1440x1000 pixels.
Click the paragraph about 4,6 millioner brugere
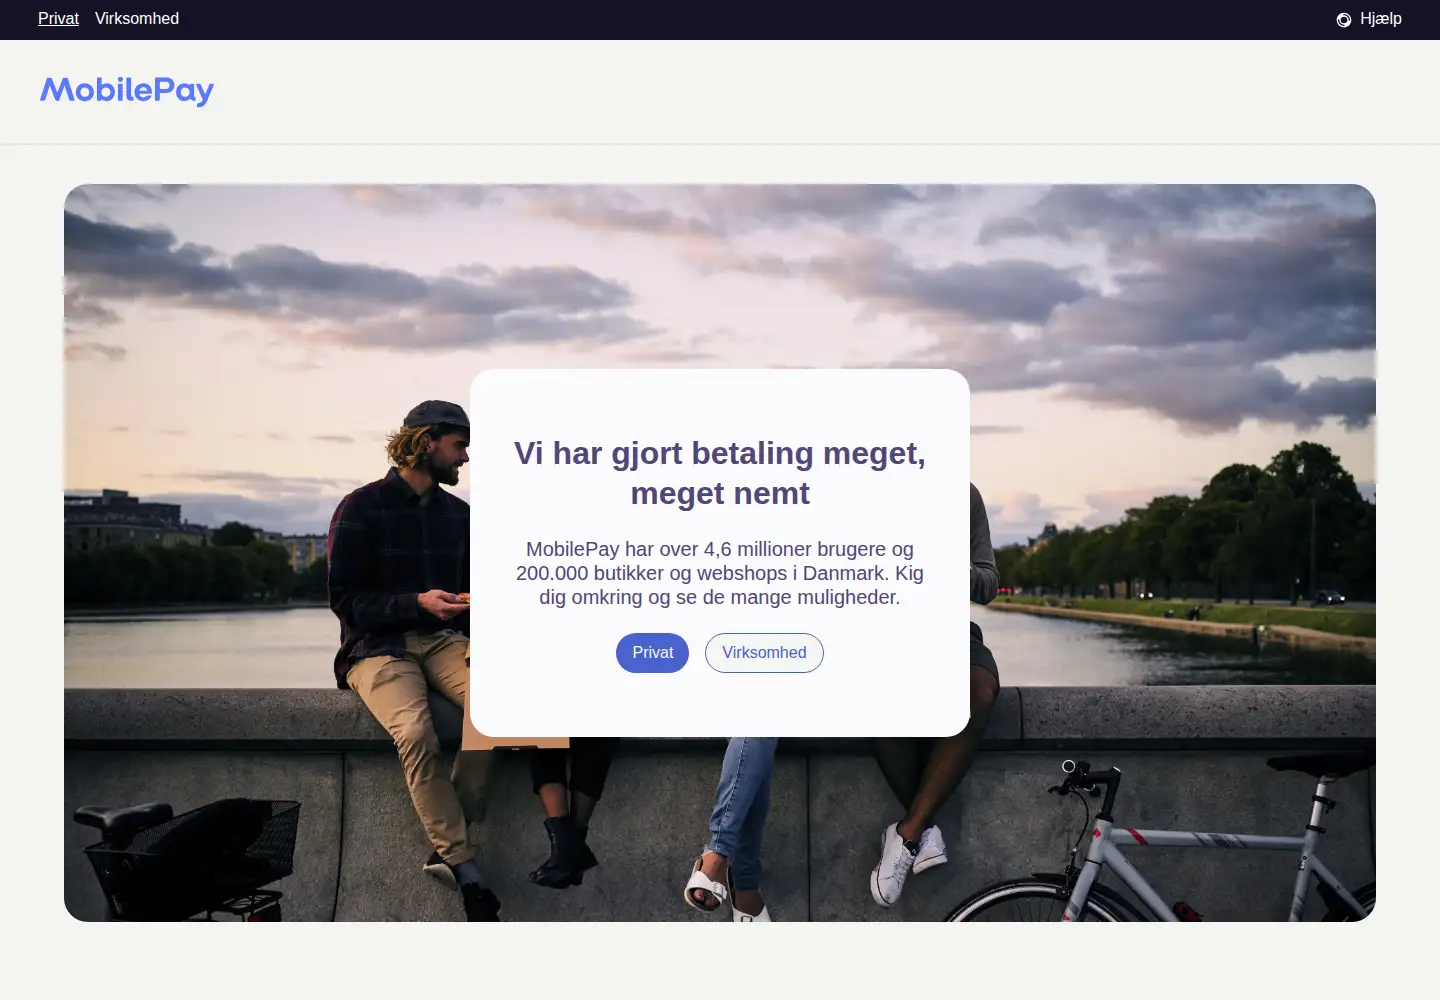point(720,573)
